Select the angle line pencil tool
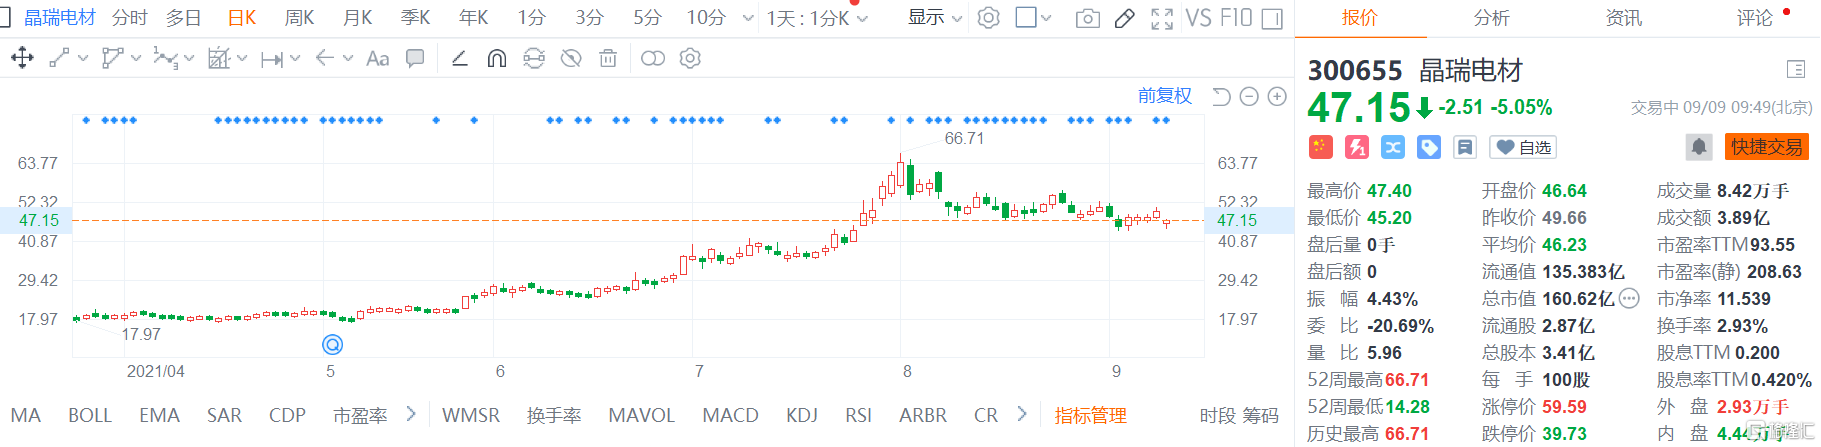 (x=459, y=58)
